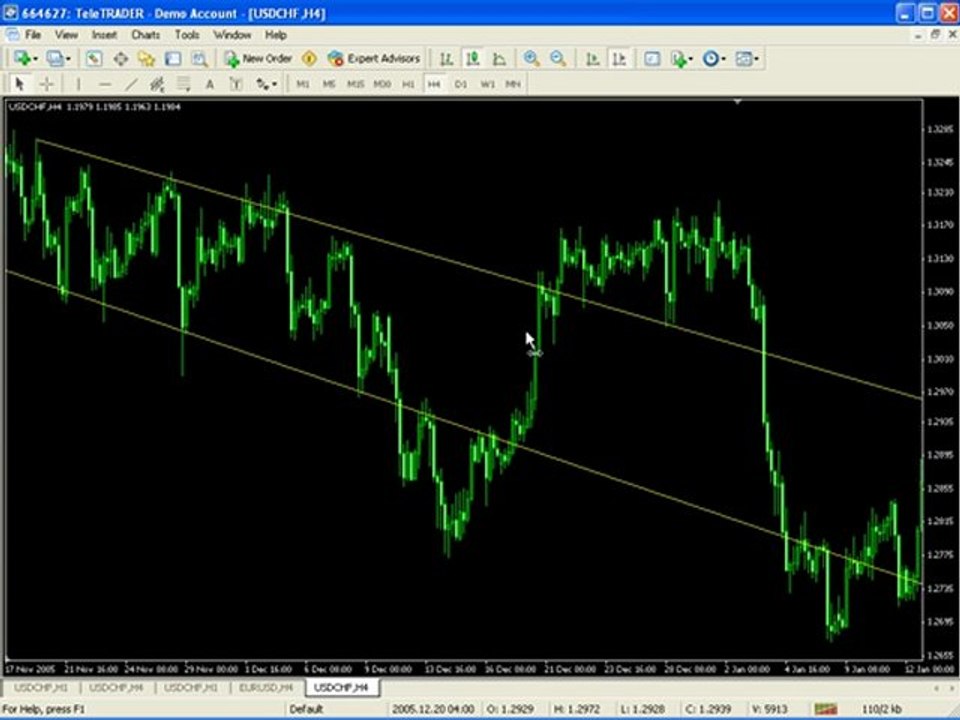Open the Navigator yellow stars icon

[x=146, y=59]
